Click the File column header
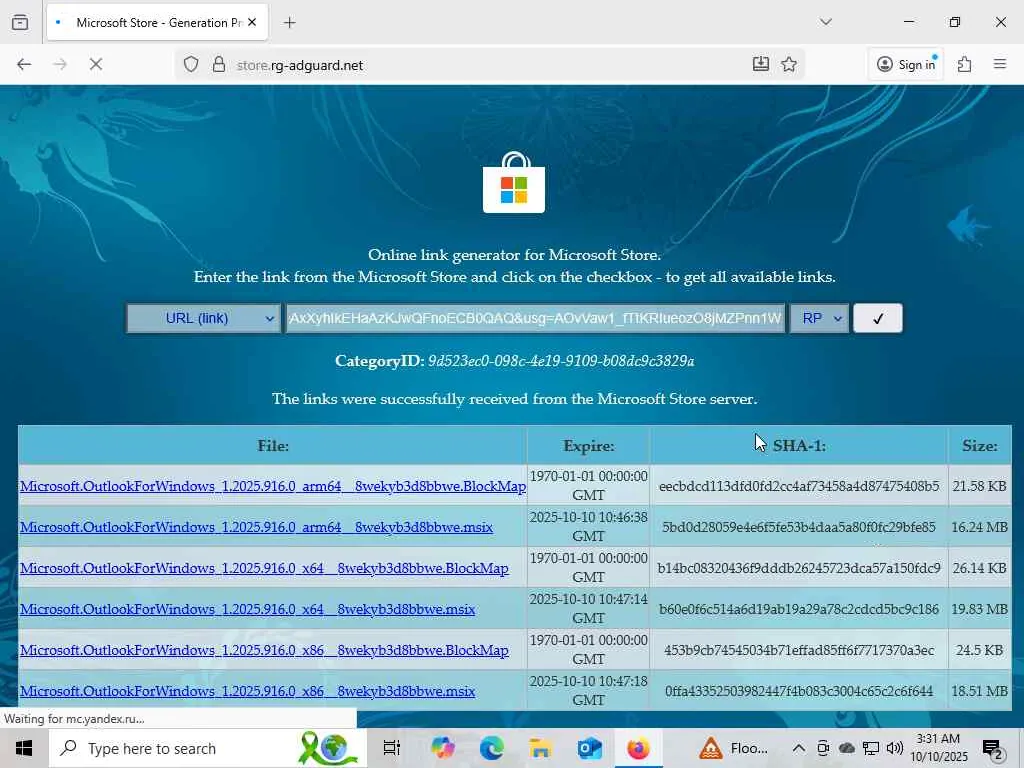Viewport: 1024px width, 768px height. coord(272,445)
